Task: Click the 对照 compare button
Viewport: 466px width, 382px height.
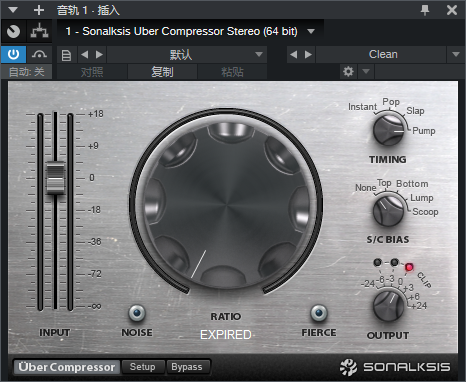Action: 92,72
